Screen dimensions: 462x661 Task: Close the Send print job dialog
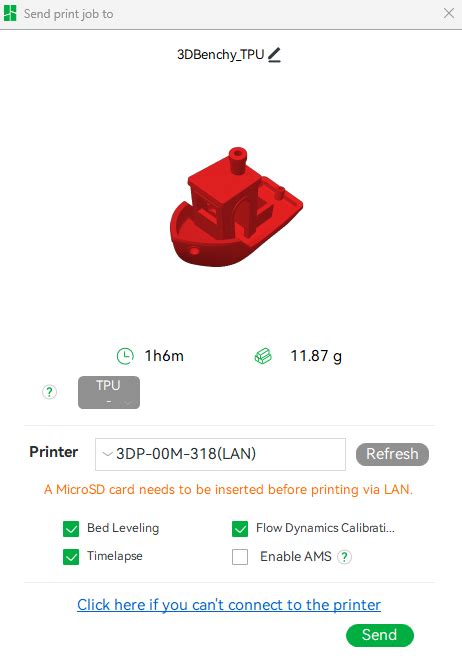point(449,13)
